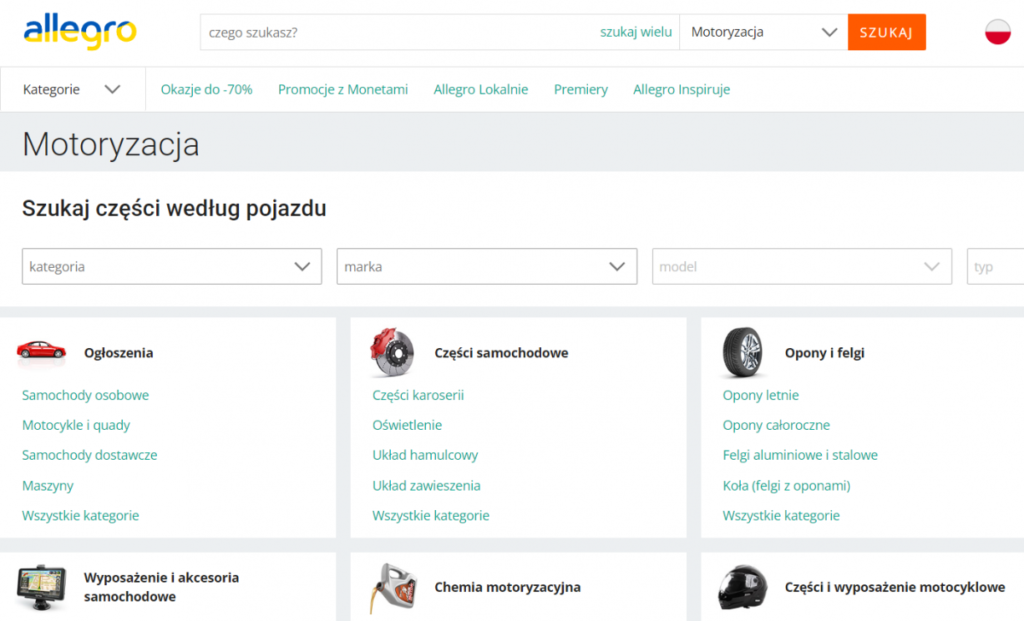Open Opony całoroczne link
Screen dimensions: 1024x621
coord(776,425)
